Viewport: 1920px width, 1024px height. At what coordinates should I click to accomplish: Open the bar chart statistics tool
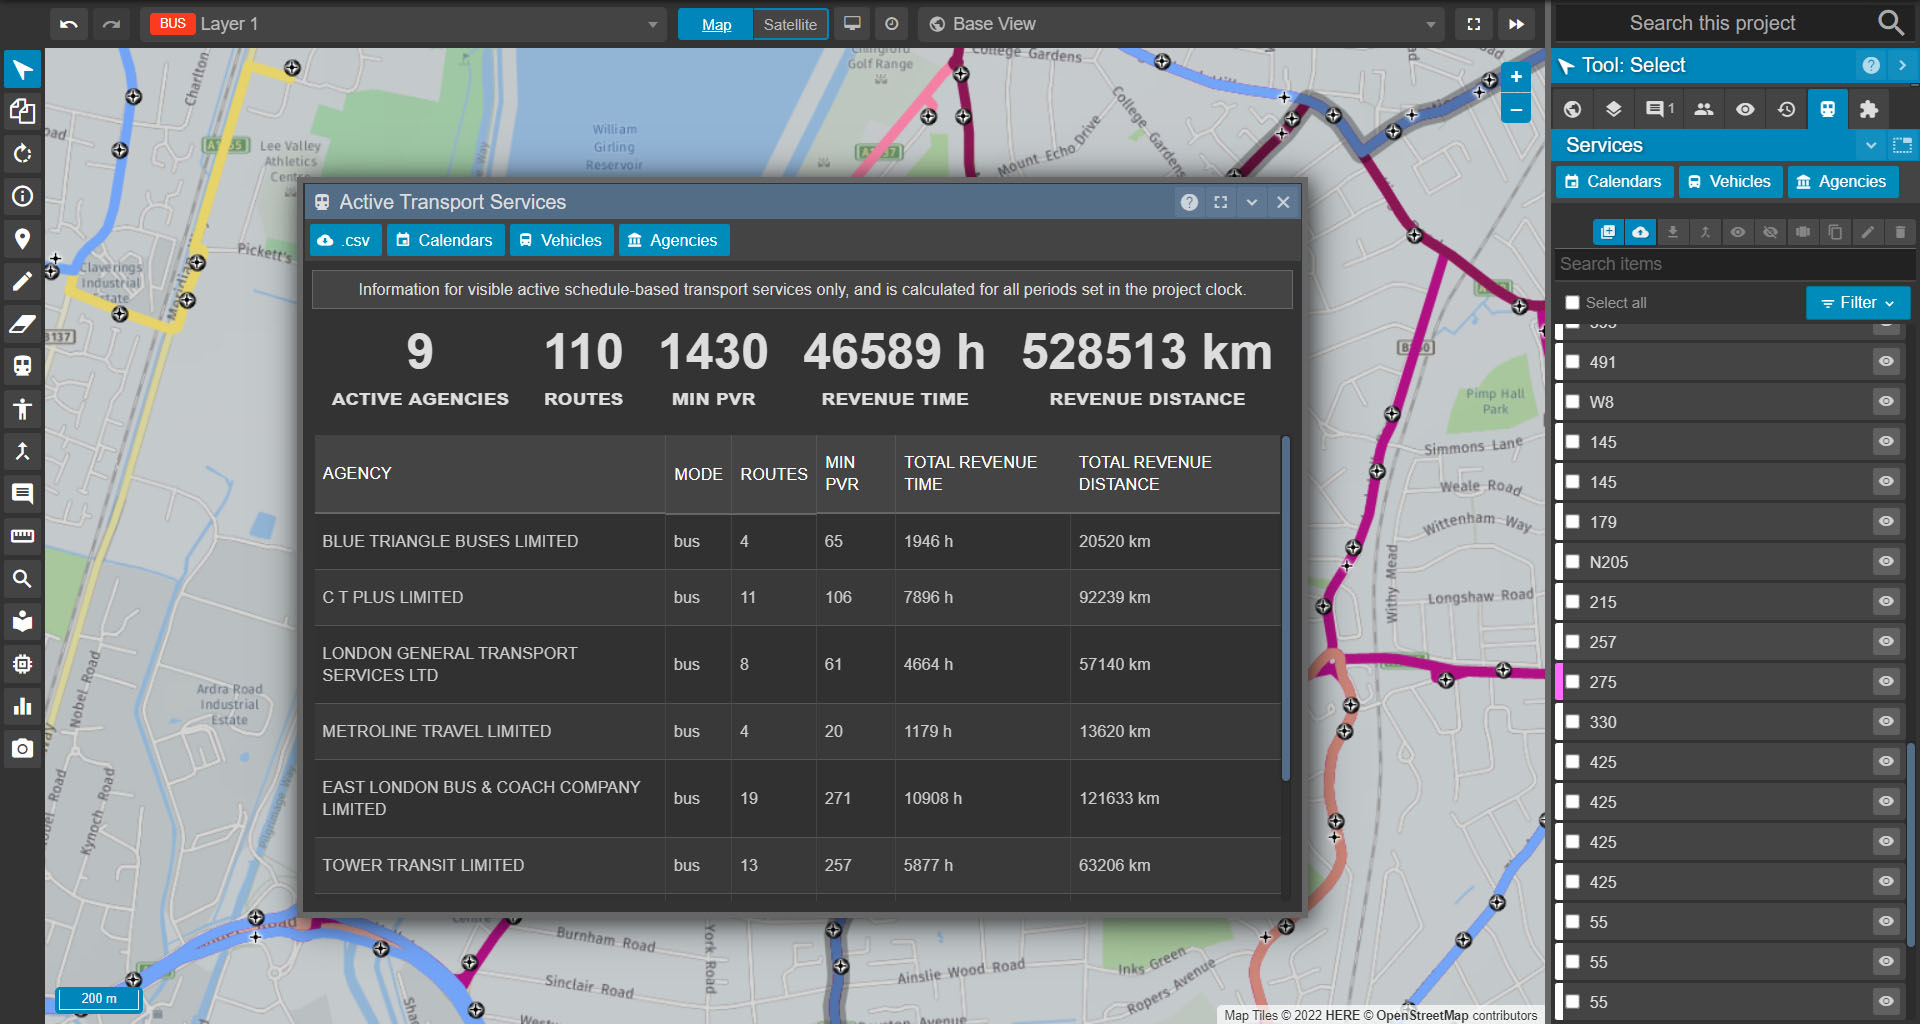(22, 706)
